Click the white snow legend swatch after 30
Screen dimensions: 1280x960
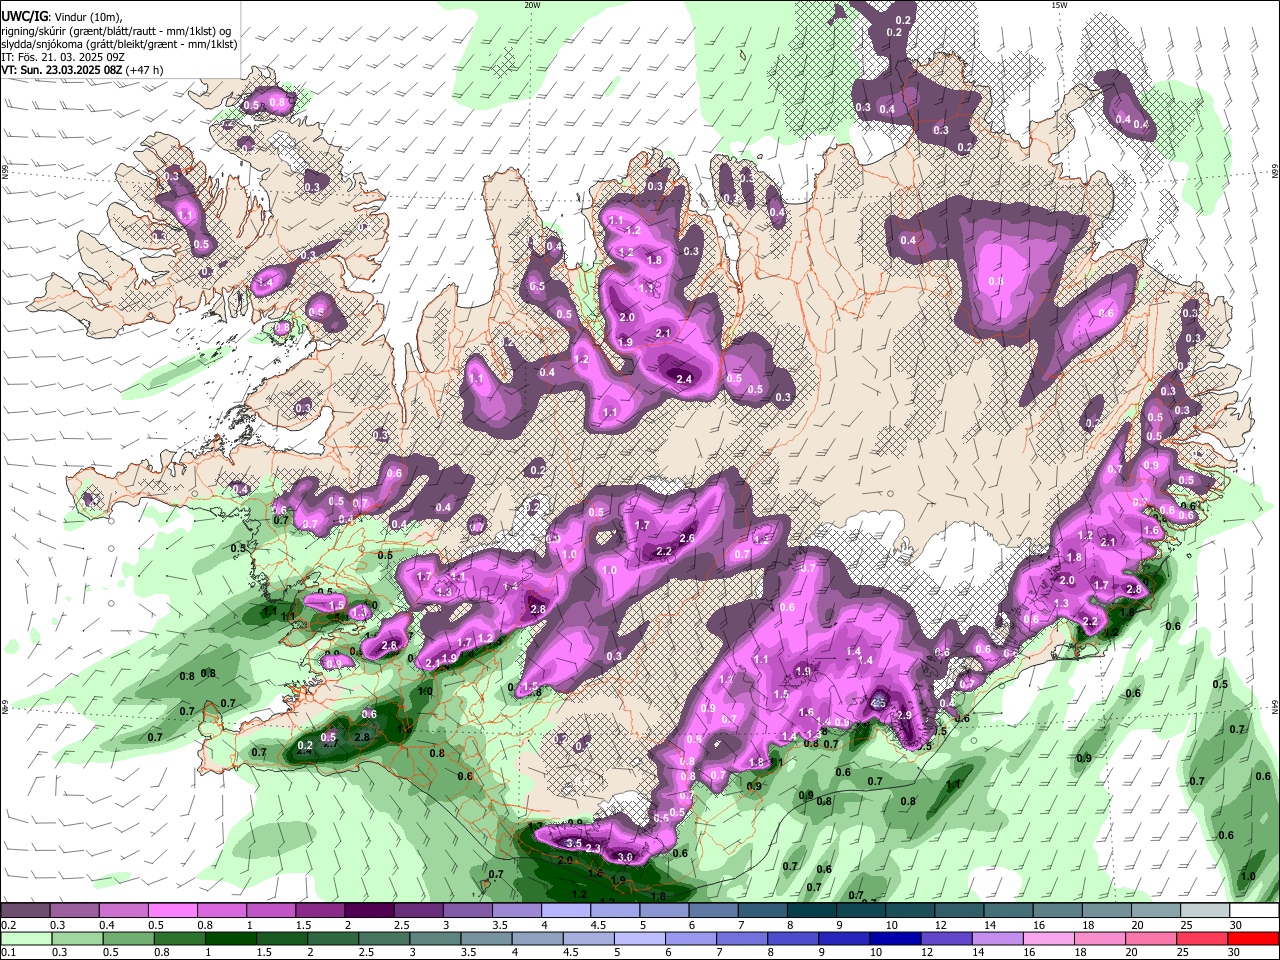(1253, 911)
